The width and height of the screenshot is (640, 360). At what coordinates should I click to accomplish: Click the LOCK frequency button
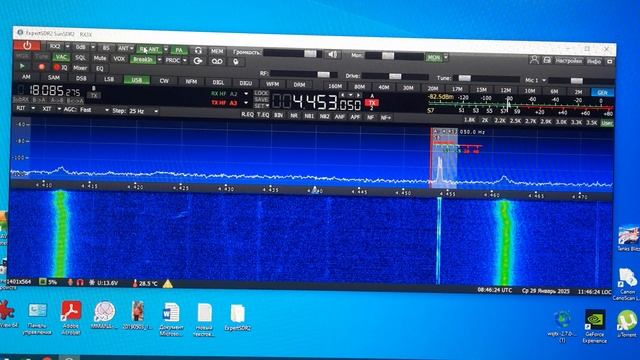coord(261,93)
